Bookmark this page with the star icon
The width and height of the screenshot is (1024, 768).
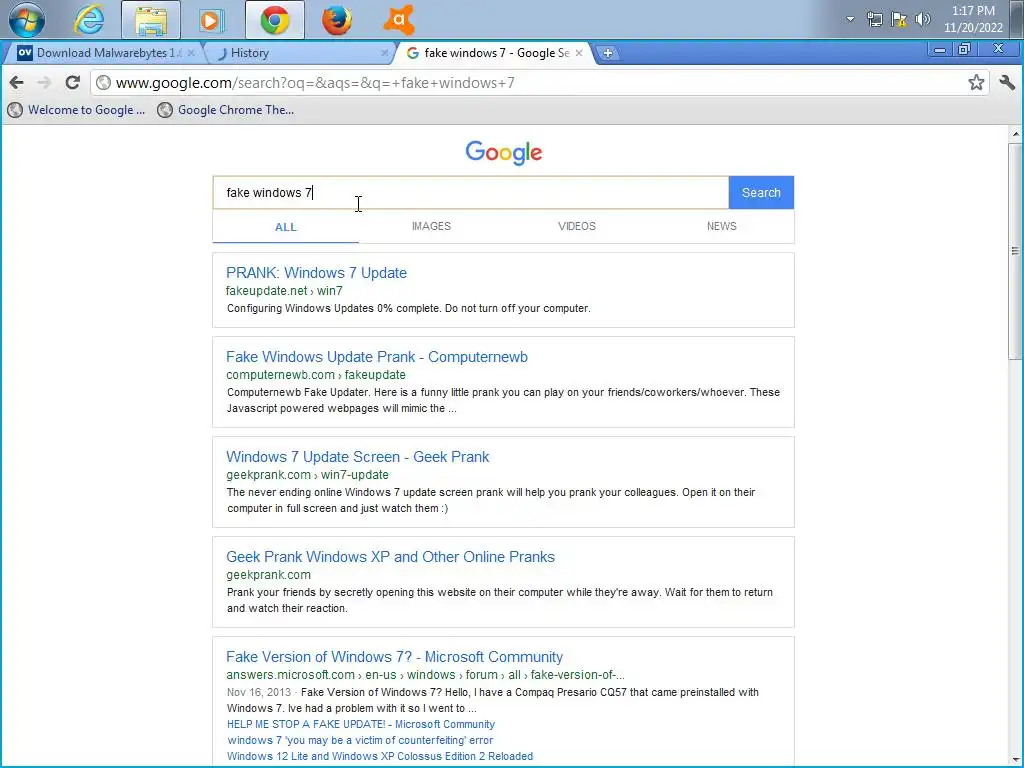click(x=976, y=82)
